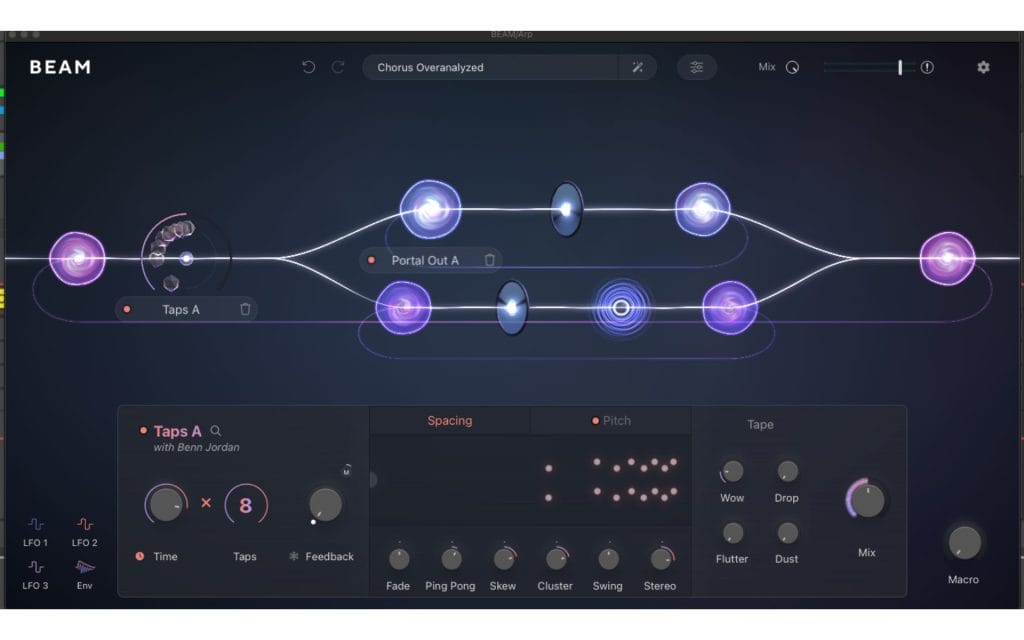
Task: Delete Taps A node with trash icon
Action: 245,309
